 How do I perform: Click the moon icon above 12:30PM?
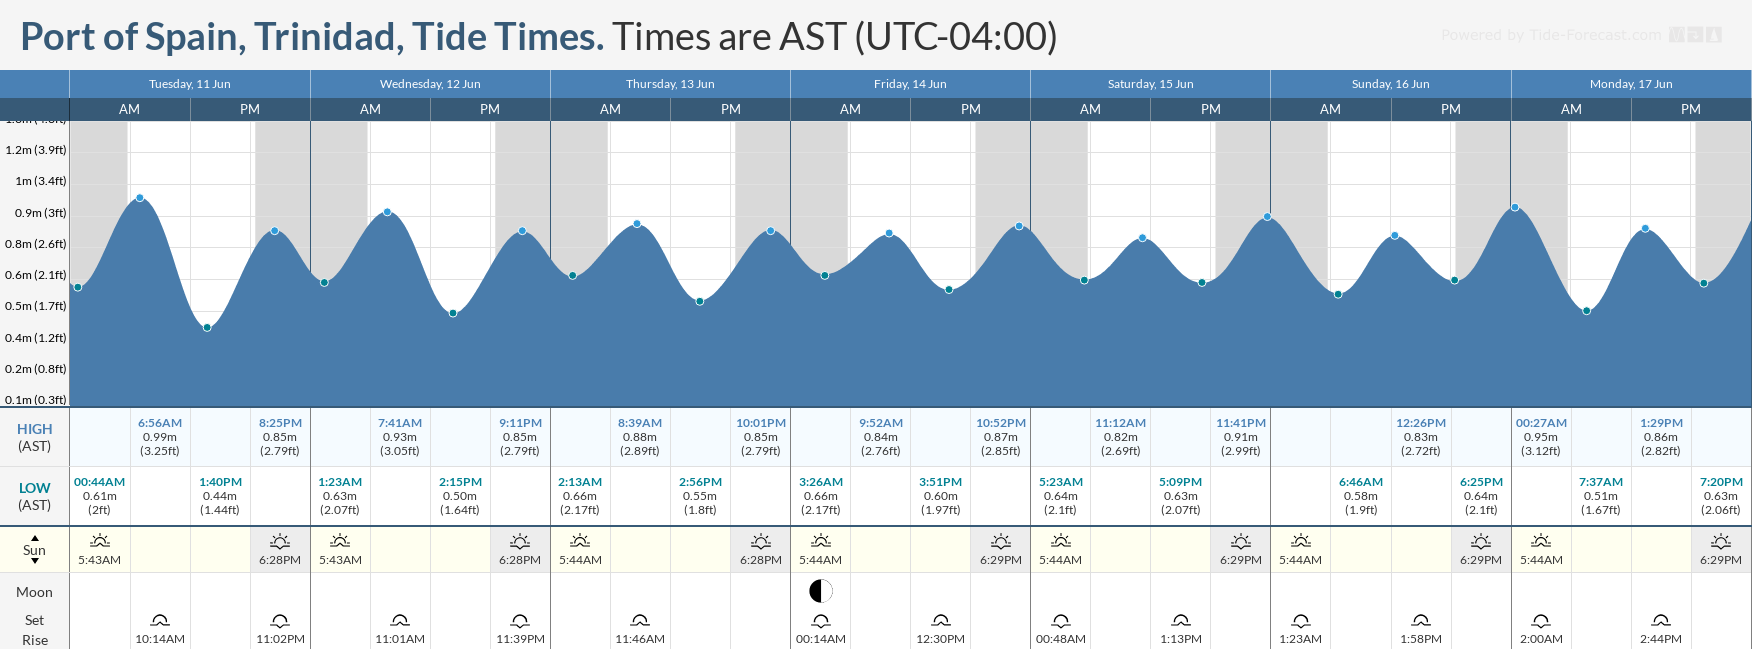(x=941, y=621)
